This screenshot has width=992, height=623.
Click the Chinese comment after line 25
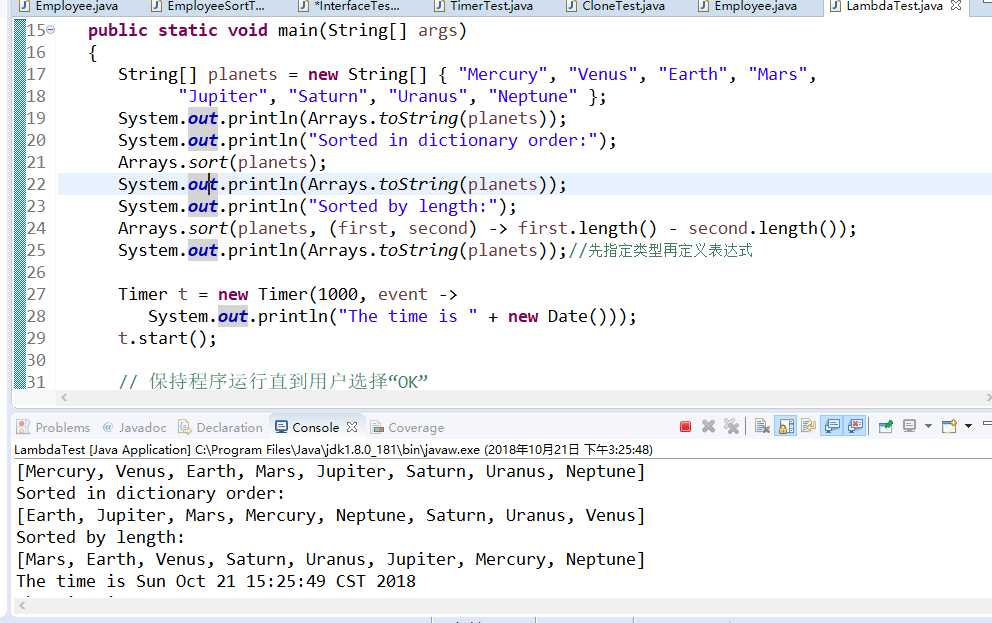(x=660, y=250)
